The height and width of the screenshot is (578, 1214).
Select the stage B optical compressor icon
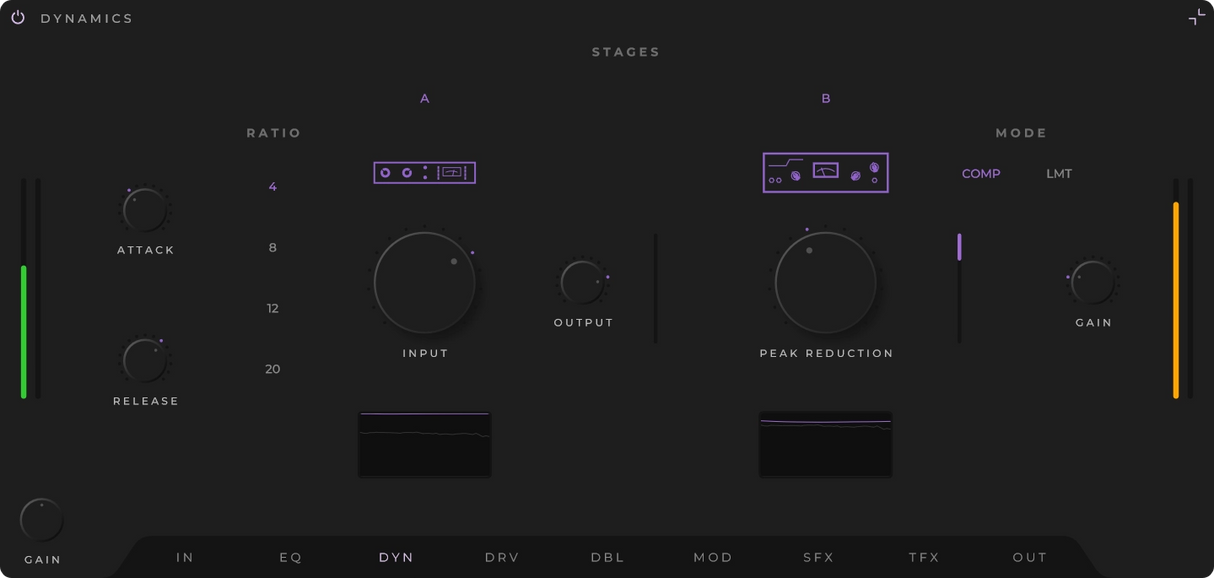825,173
